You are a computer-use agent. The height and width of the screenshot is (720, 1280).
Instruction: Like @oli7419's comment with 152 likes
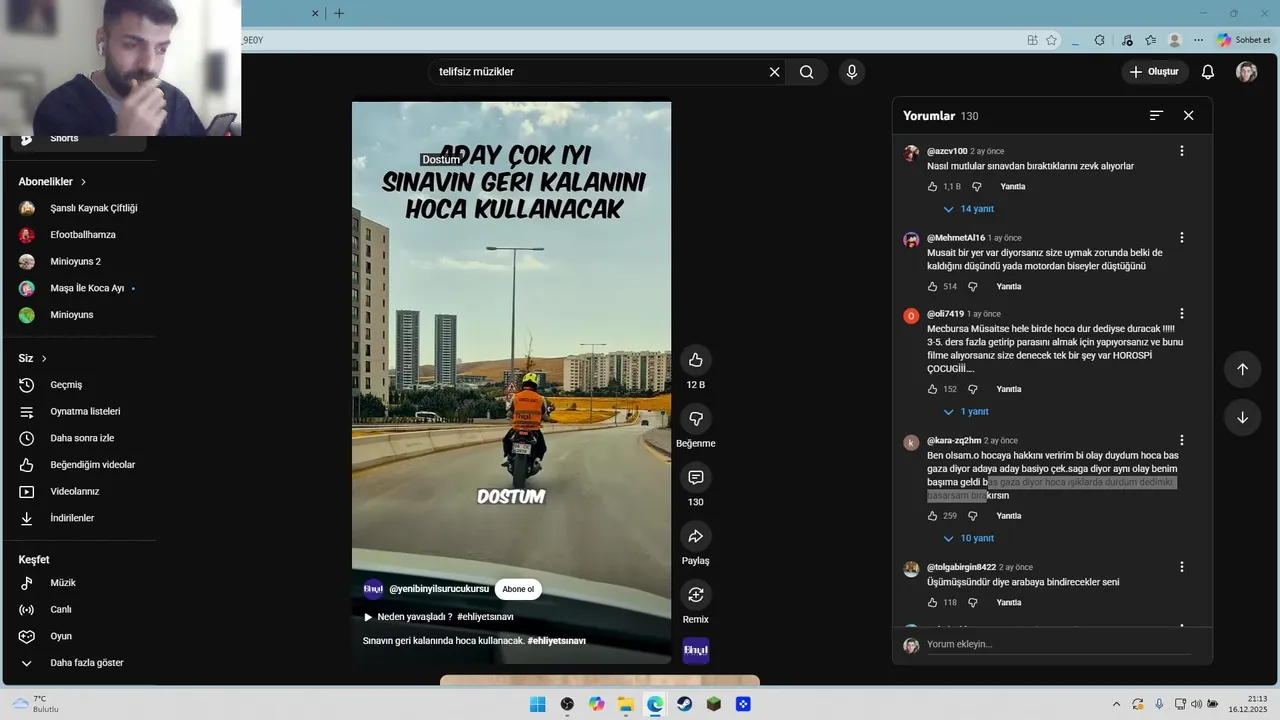(x=933, y=389)
